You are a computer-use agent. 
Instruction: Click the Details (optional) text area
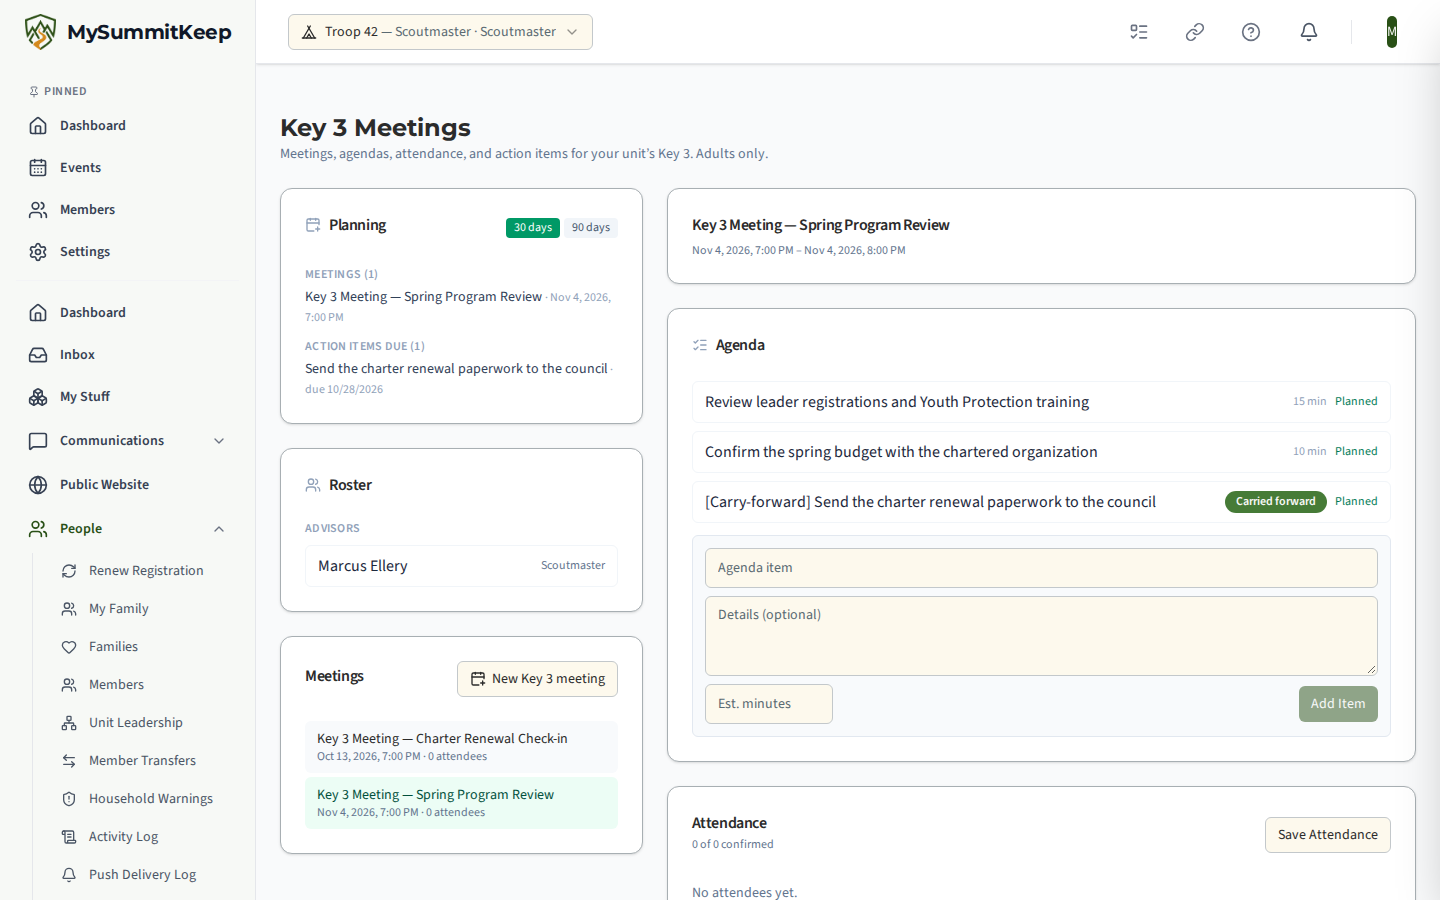point(1041,636)
